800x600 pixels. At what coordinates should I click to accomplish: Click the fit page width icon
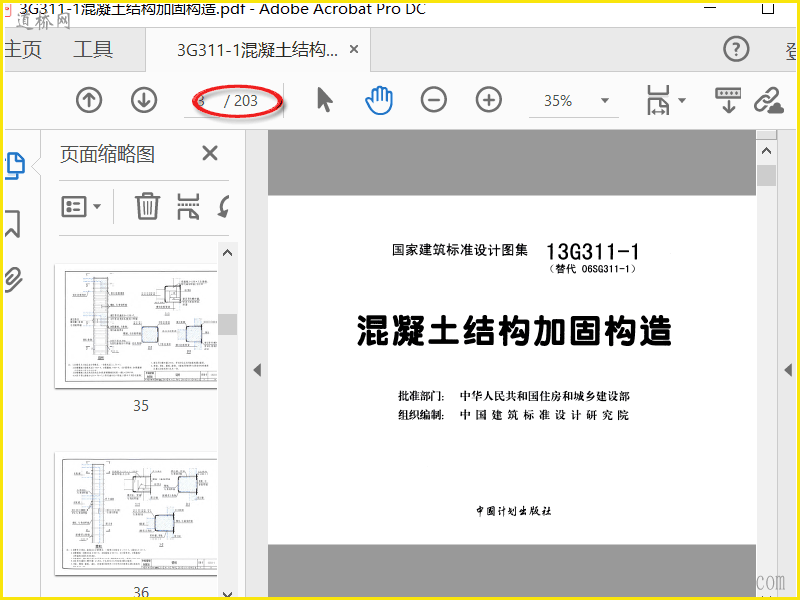(658, 100)
